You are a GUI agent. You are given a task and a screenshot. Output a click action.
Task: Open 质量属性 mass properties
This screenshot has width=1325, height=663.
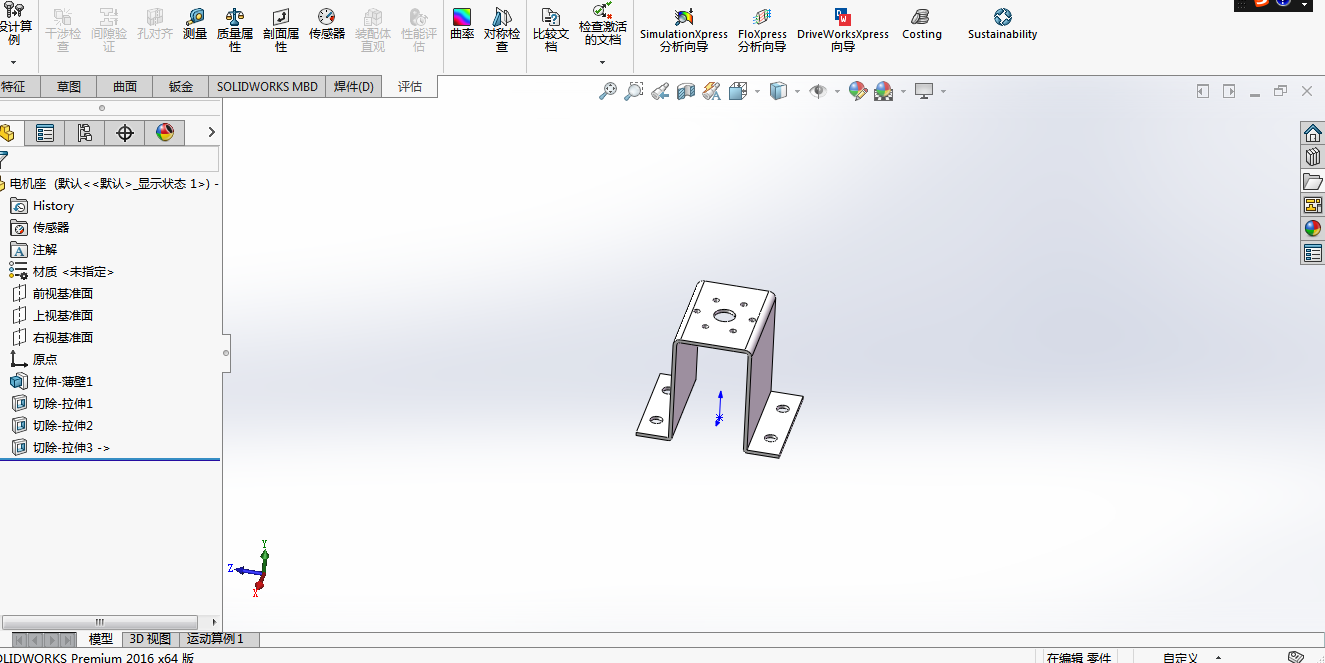pos(235,30)
